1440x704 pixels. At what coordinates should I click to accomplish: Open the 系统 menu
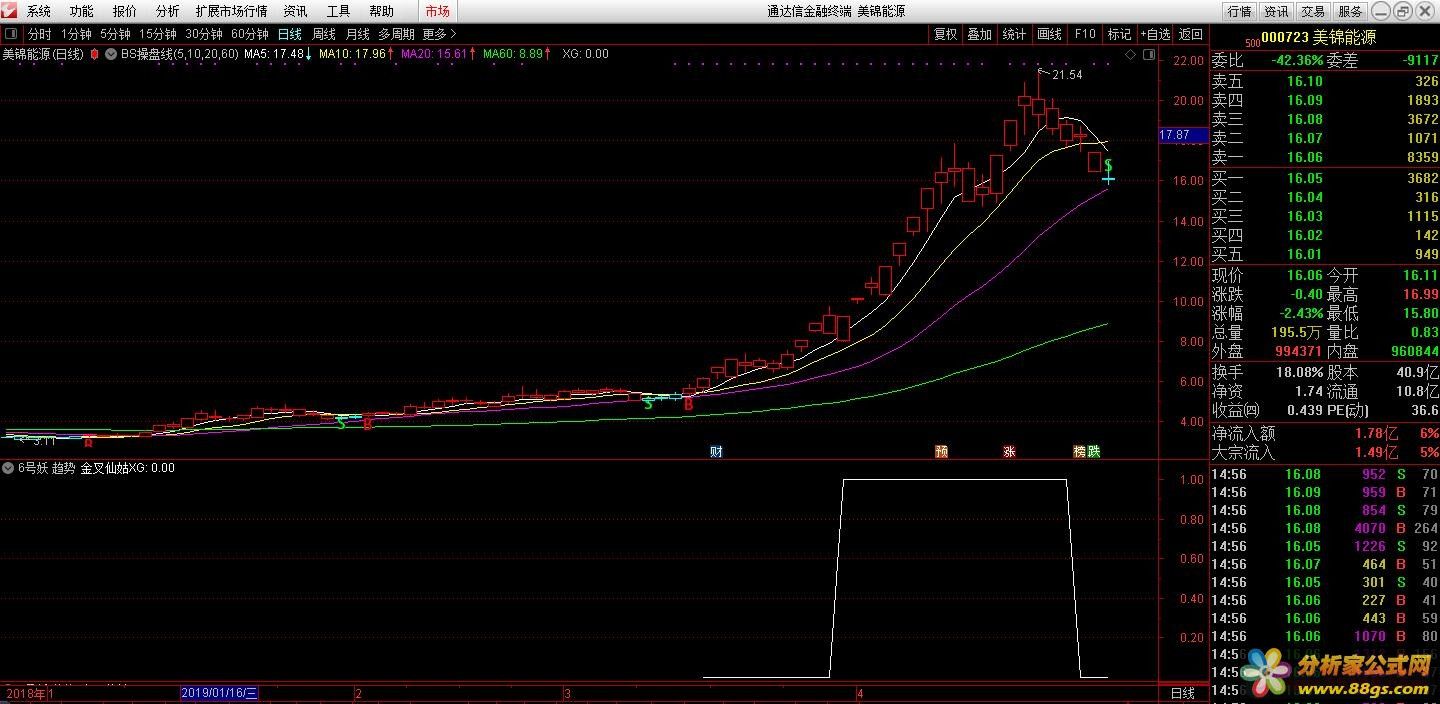coord(39,11)
